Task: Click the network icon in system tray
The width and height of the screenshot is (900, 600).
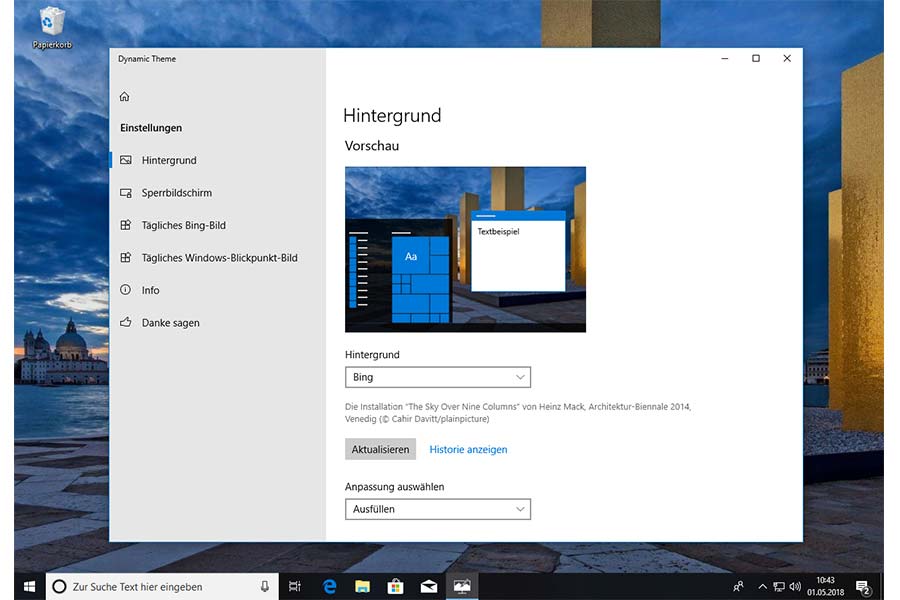Action: click(x=778, y=586)
